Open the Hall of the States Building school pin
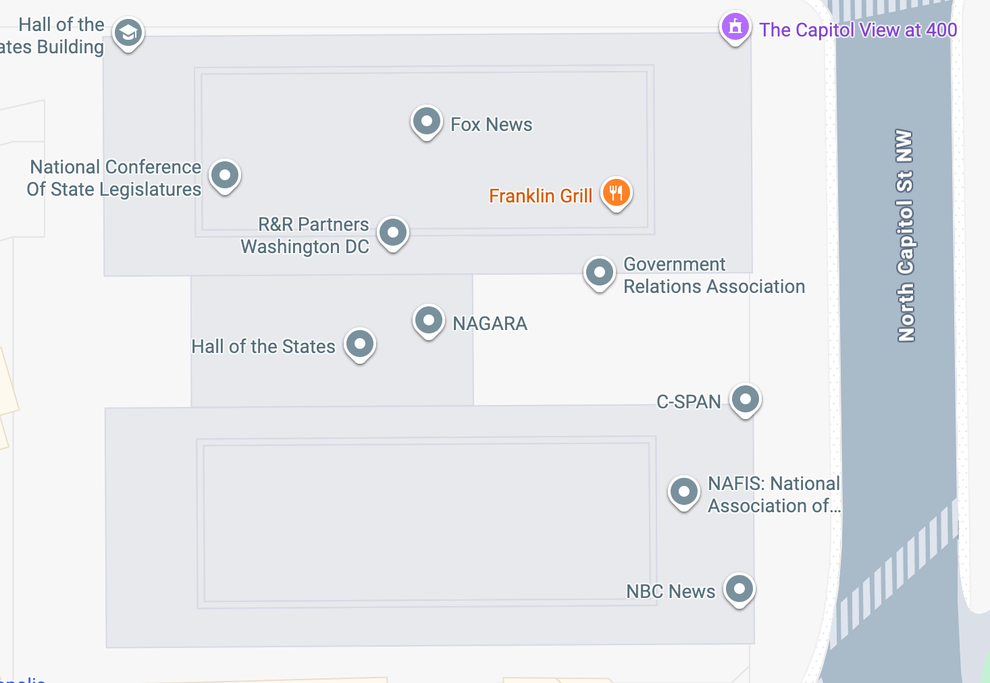 click(127, 33)
